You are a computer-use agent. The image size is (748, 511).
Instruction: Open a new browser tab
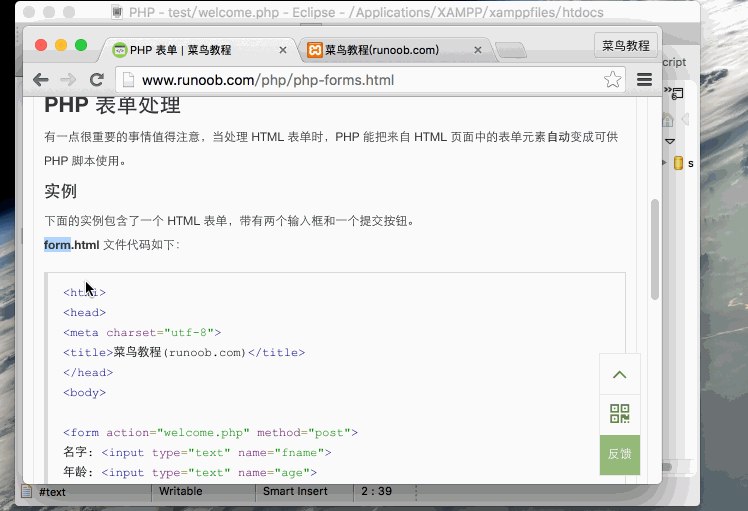pos(510,50)
